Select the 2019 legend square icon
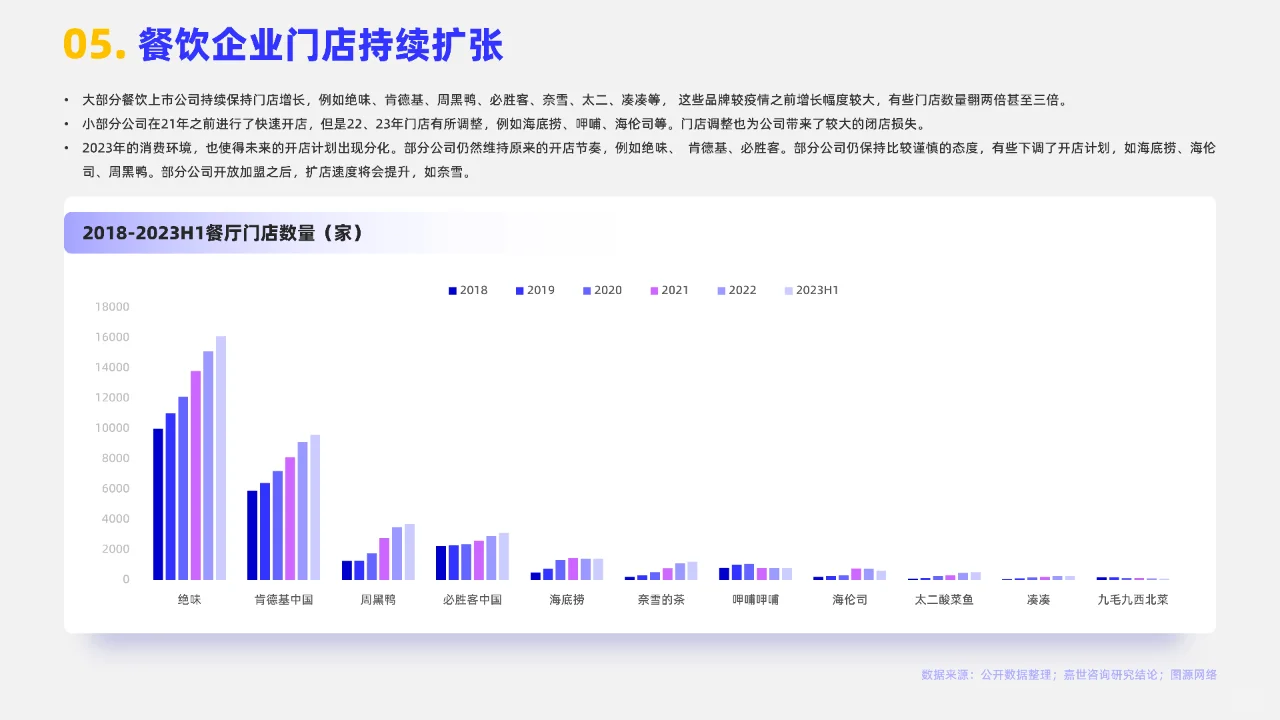The image size is (1280, 720). click(x=518, y=290)
